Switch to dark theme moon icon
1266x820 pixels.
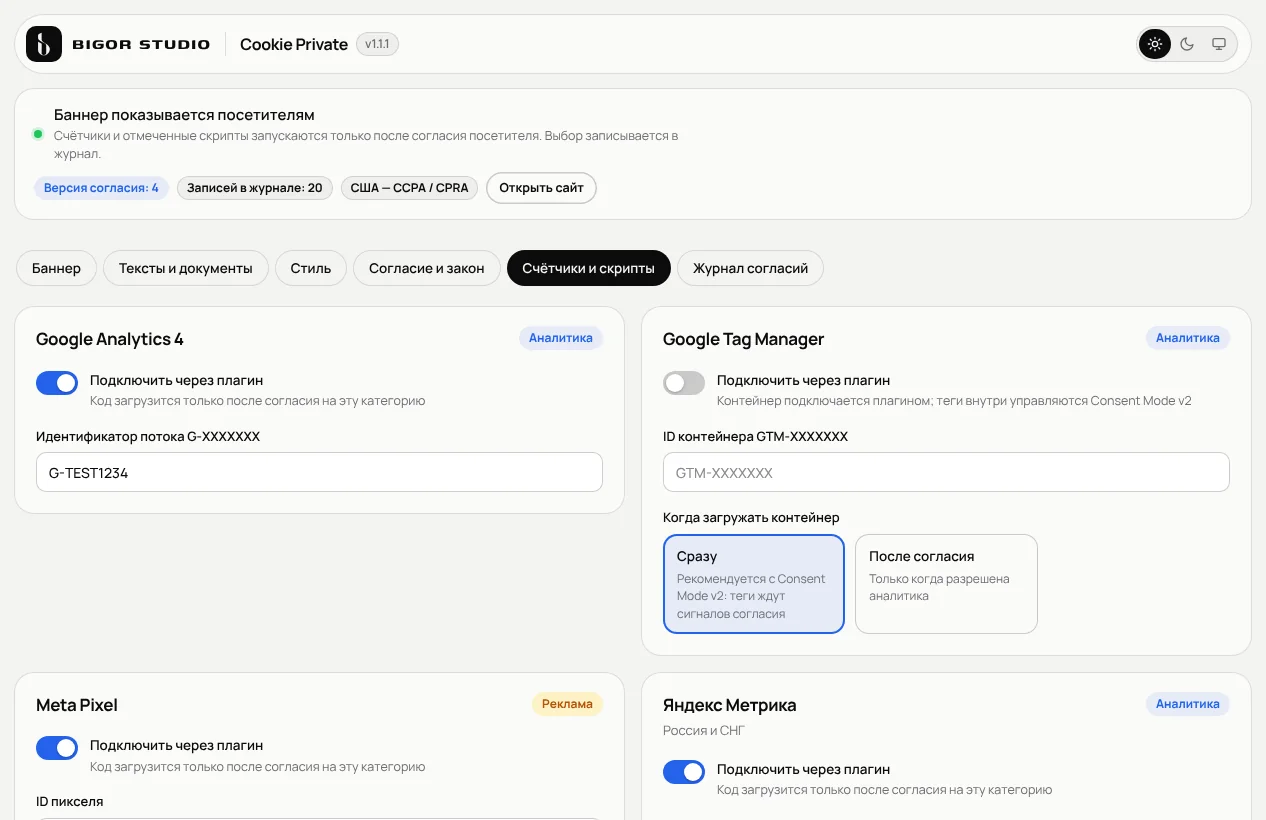[1187, 44]
